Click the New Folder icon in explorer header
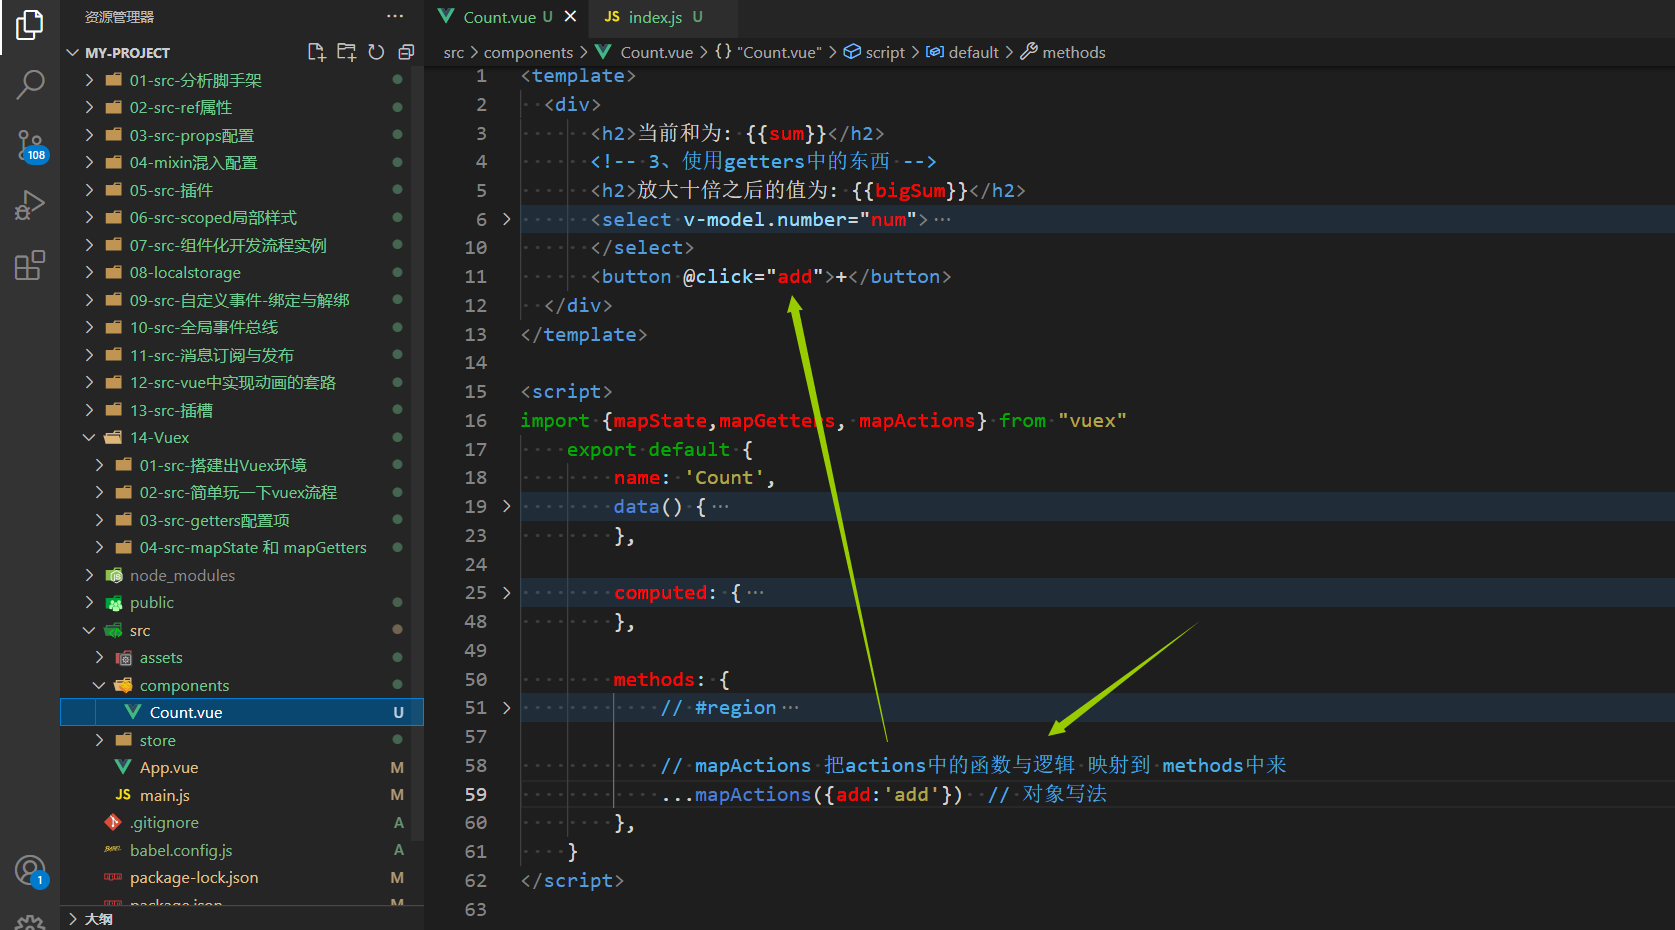The width and height of the screenshot is (1675, 930). [346, 52]
